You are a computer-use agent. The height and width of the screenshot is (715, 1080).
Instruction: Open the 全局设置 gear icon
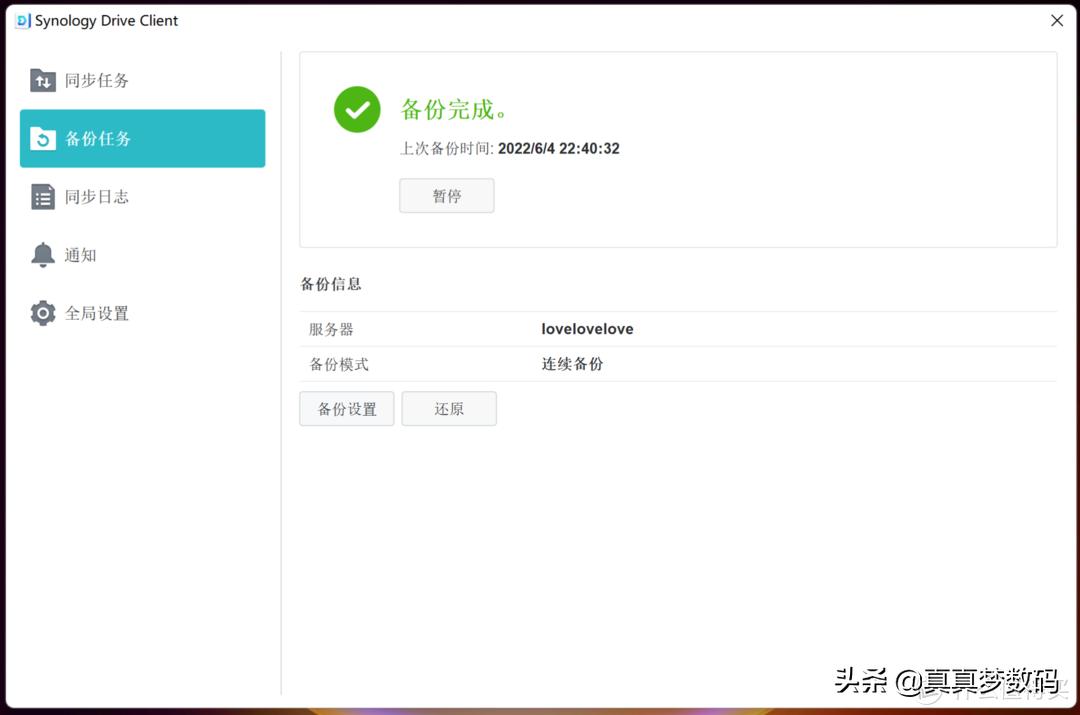(x=42, y=312)
